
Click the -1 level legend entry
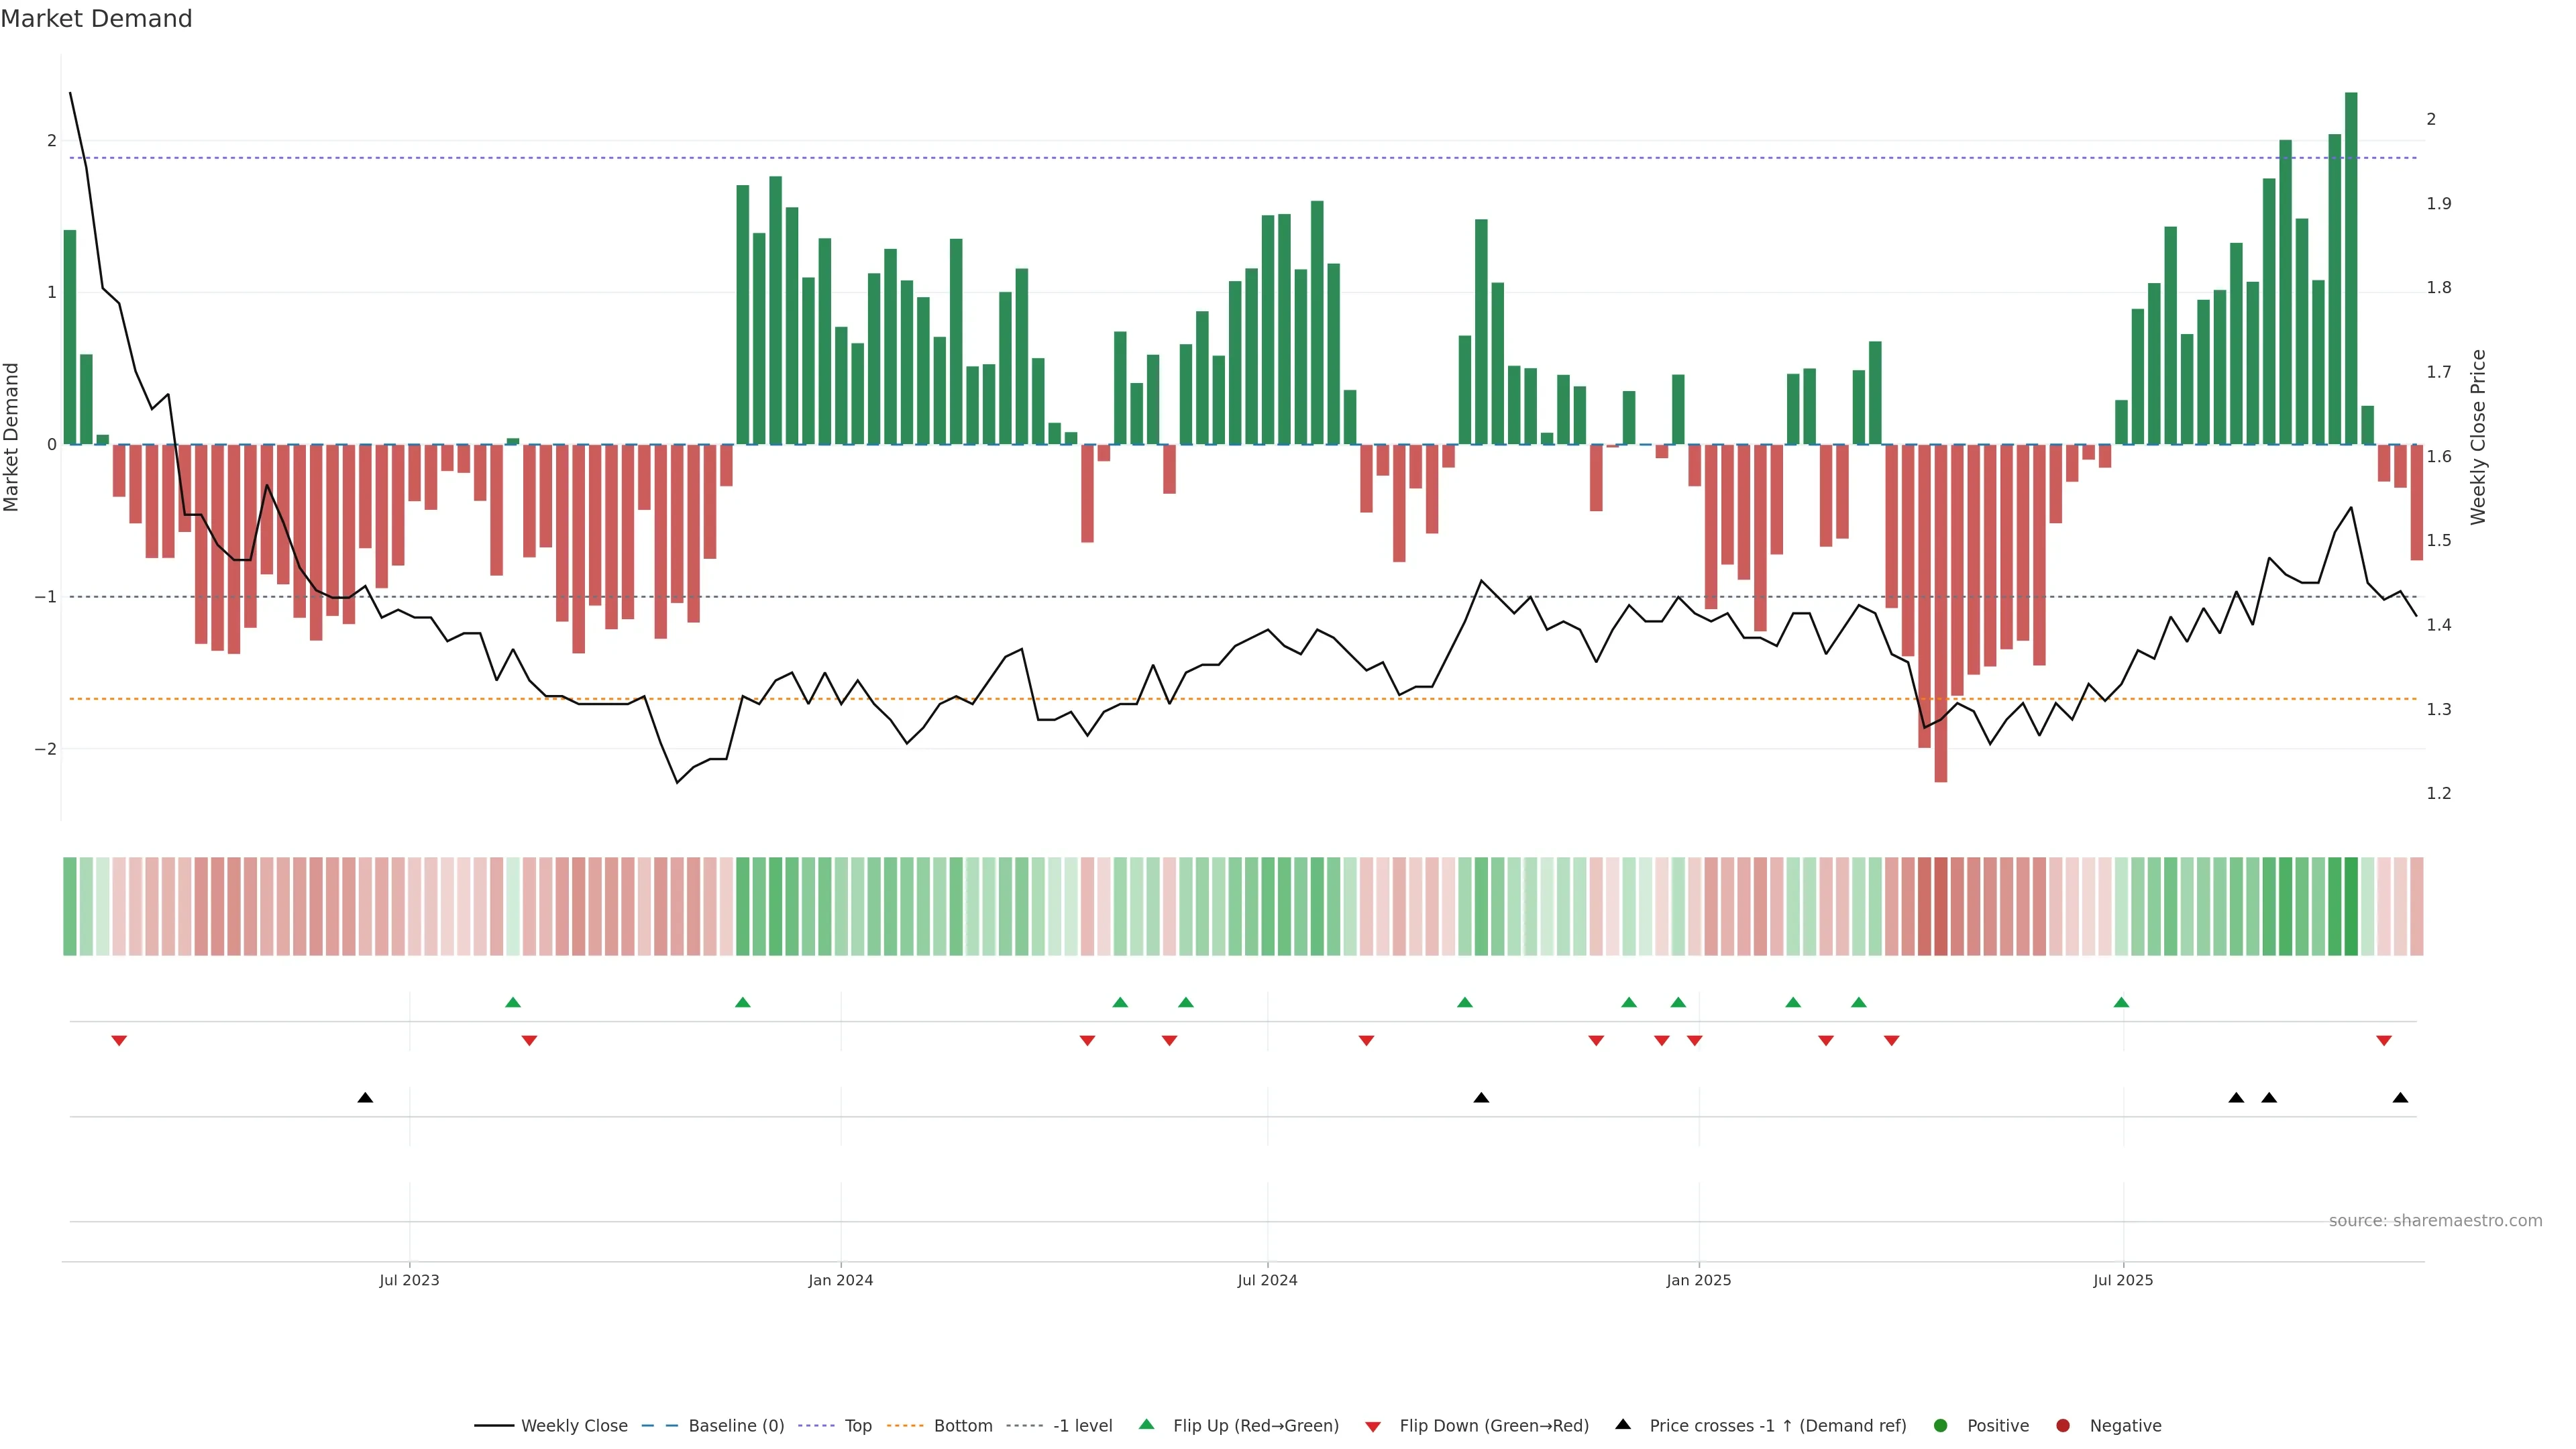1082,1426
